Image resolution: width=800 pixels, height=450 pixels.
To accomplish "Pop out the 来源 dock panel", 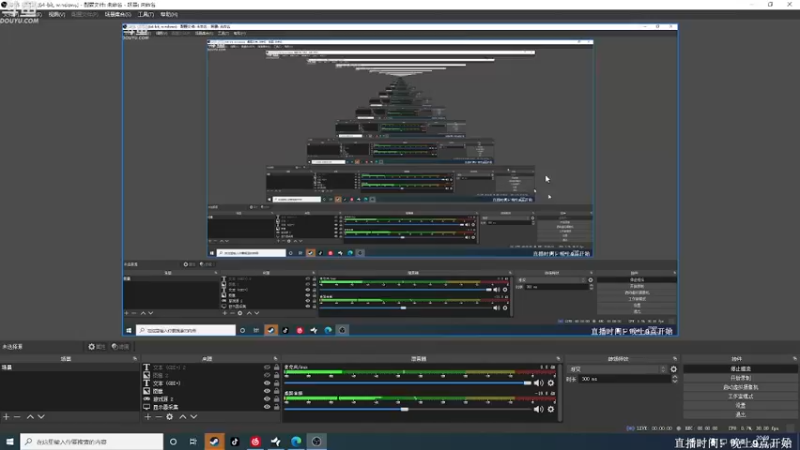I will pyautogui.click(x=276, y=359).
